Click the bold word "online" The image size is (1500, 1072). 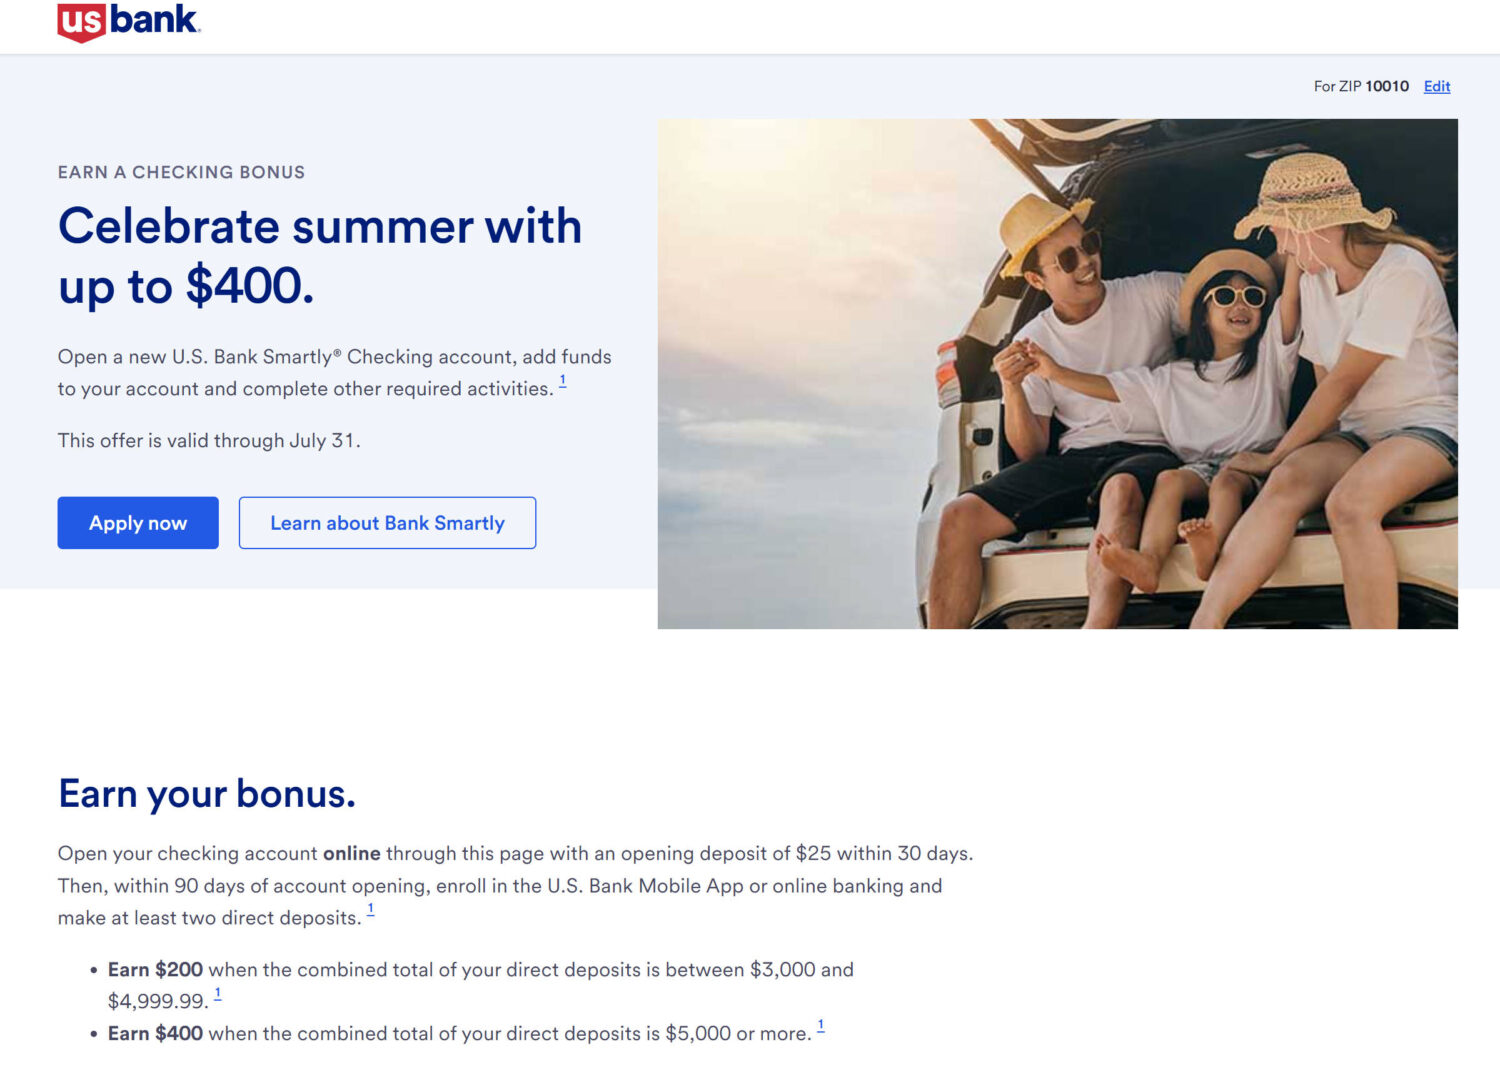[351, 854]
